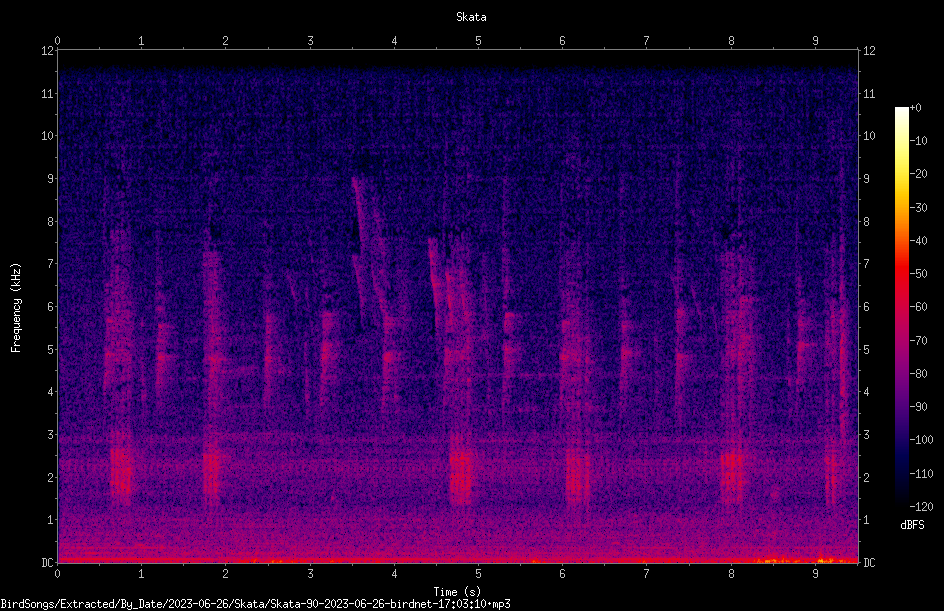Click the "-120" color scale label
Image resolution: width=944 pixels, height=611 pixels.
pyautogui.click(x=921, y=507)
